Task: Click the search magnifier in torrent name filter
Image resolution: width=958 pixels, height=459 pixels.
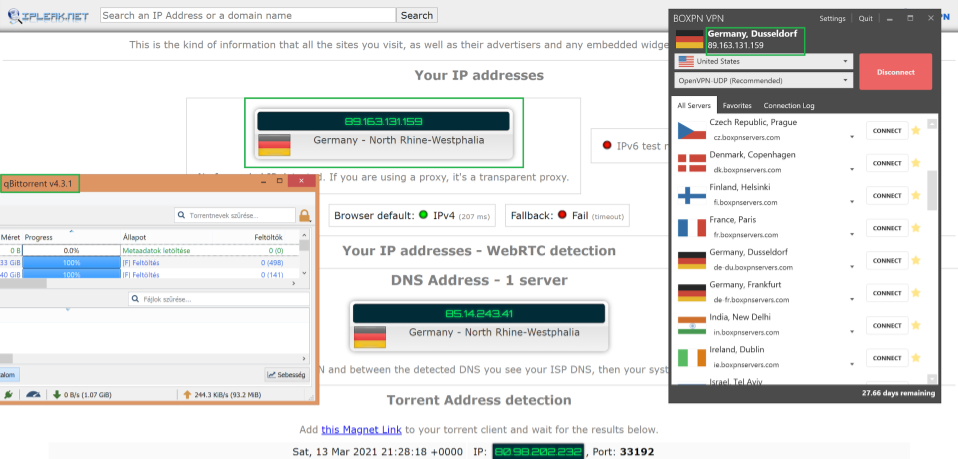Action: [181, 216]
